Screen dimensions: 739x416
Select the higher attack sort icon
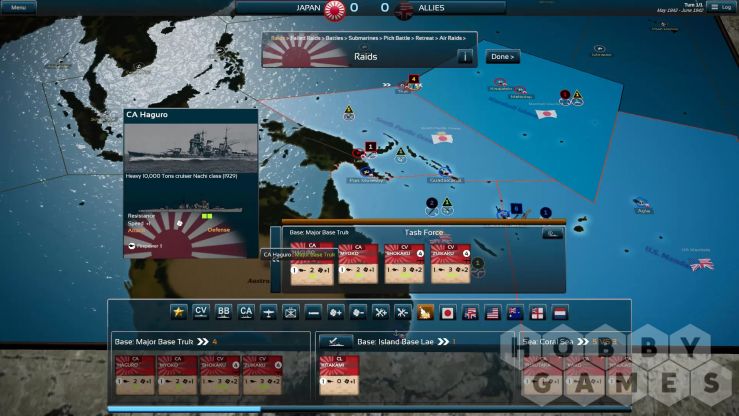[x=380, y=312]
